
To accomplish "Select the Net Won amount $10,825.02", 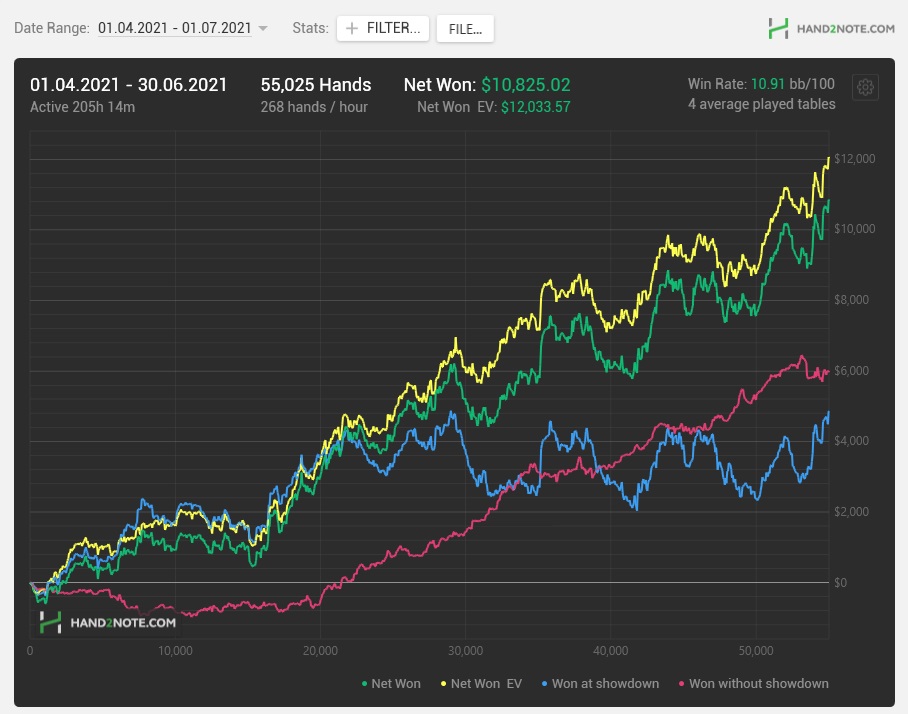I will [526, 85].
